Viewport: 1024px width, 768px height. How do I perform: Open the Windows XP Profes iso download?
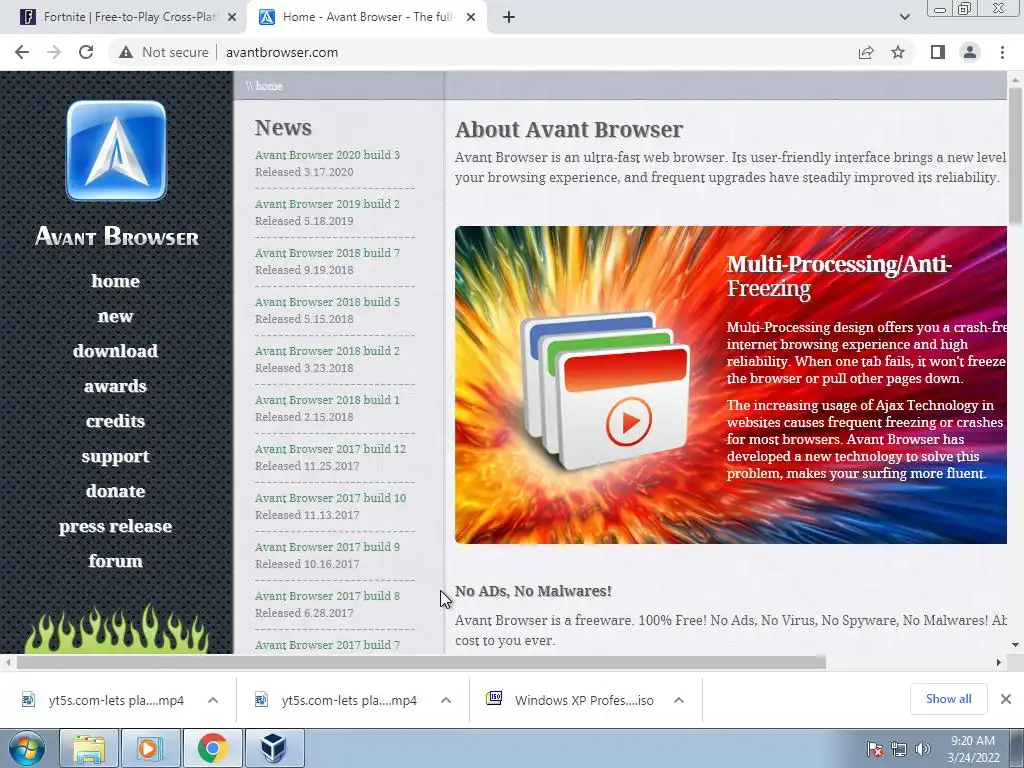[571, 700]
